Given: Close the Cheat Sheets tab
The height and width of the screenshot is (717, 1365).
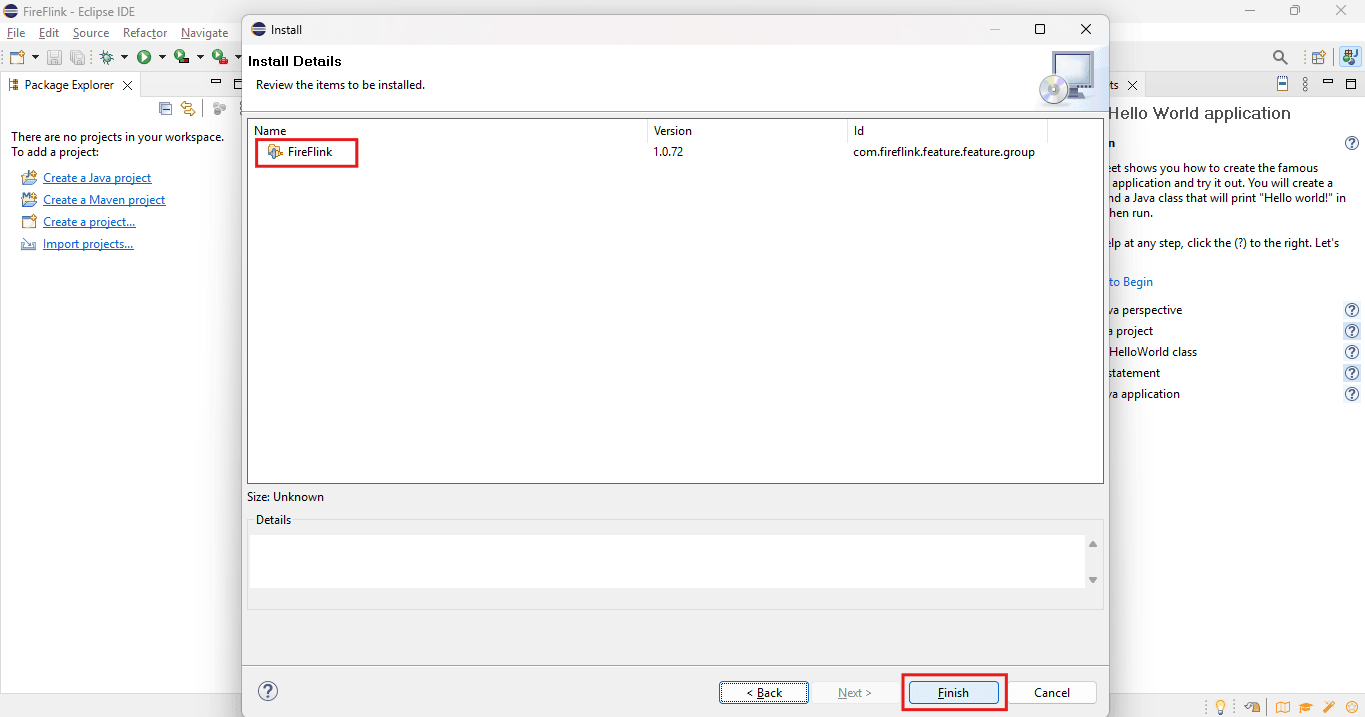Looking at the screenshot, I should [x=1131, y=86].
